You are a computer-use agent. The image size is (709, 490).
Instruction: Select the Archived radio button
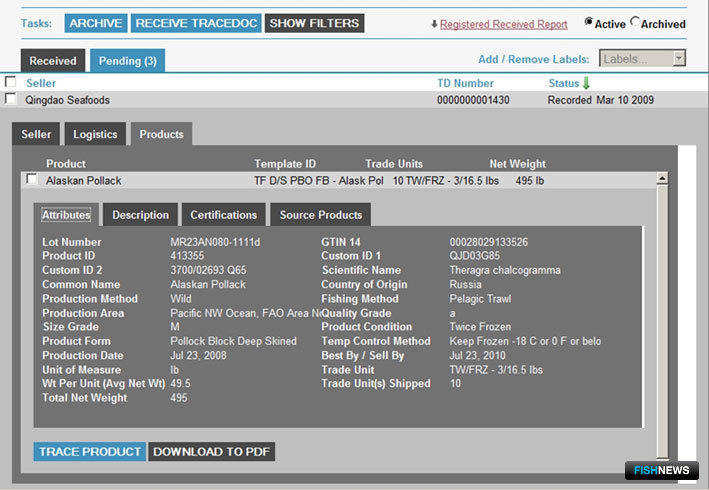tap(635, 21)
